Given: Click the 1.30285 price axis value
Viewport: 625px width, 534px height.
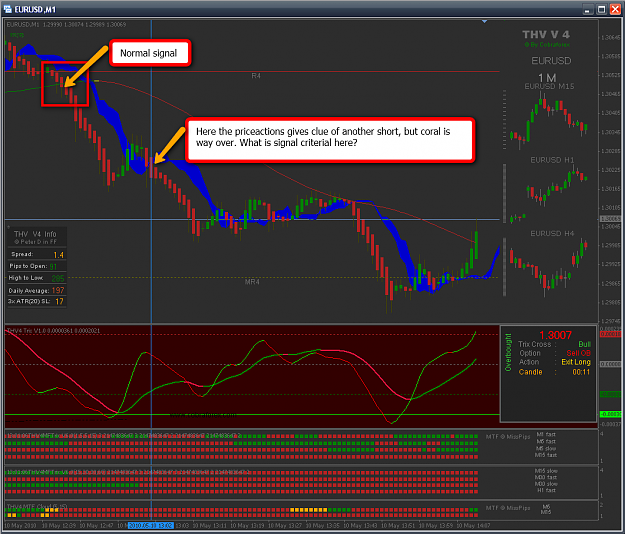Looking at the screenshot, I should click(x=611, y=151).
